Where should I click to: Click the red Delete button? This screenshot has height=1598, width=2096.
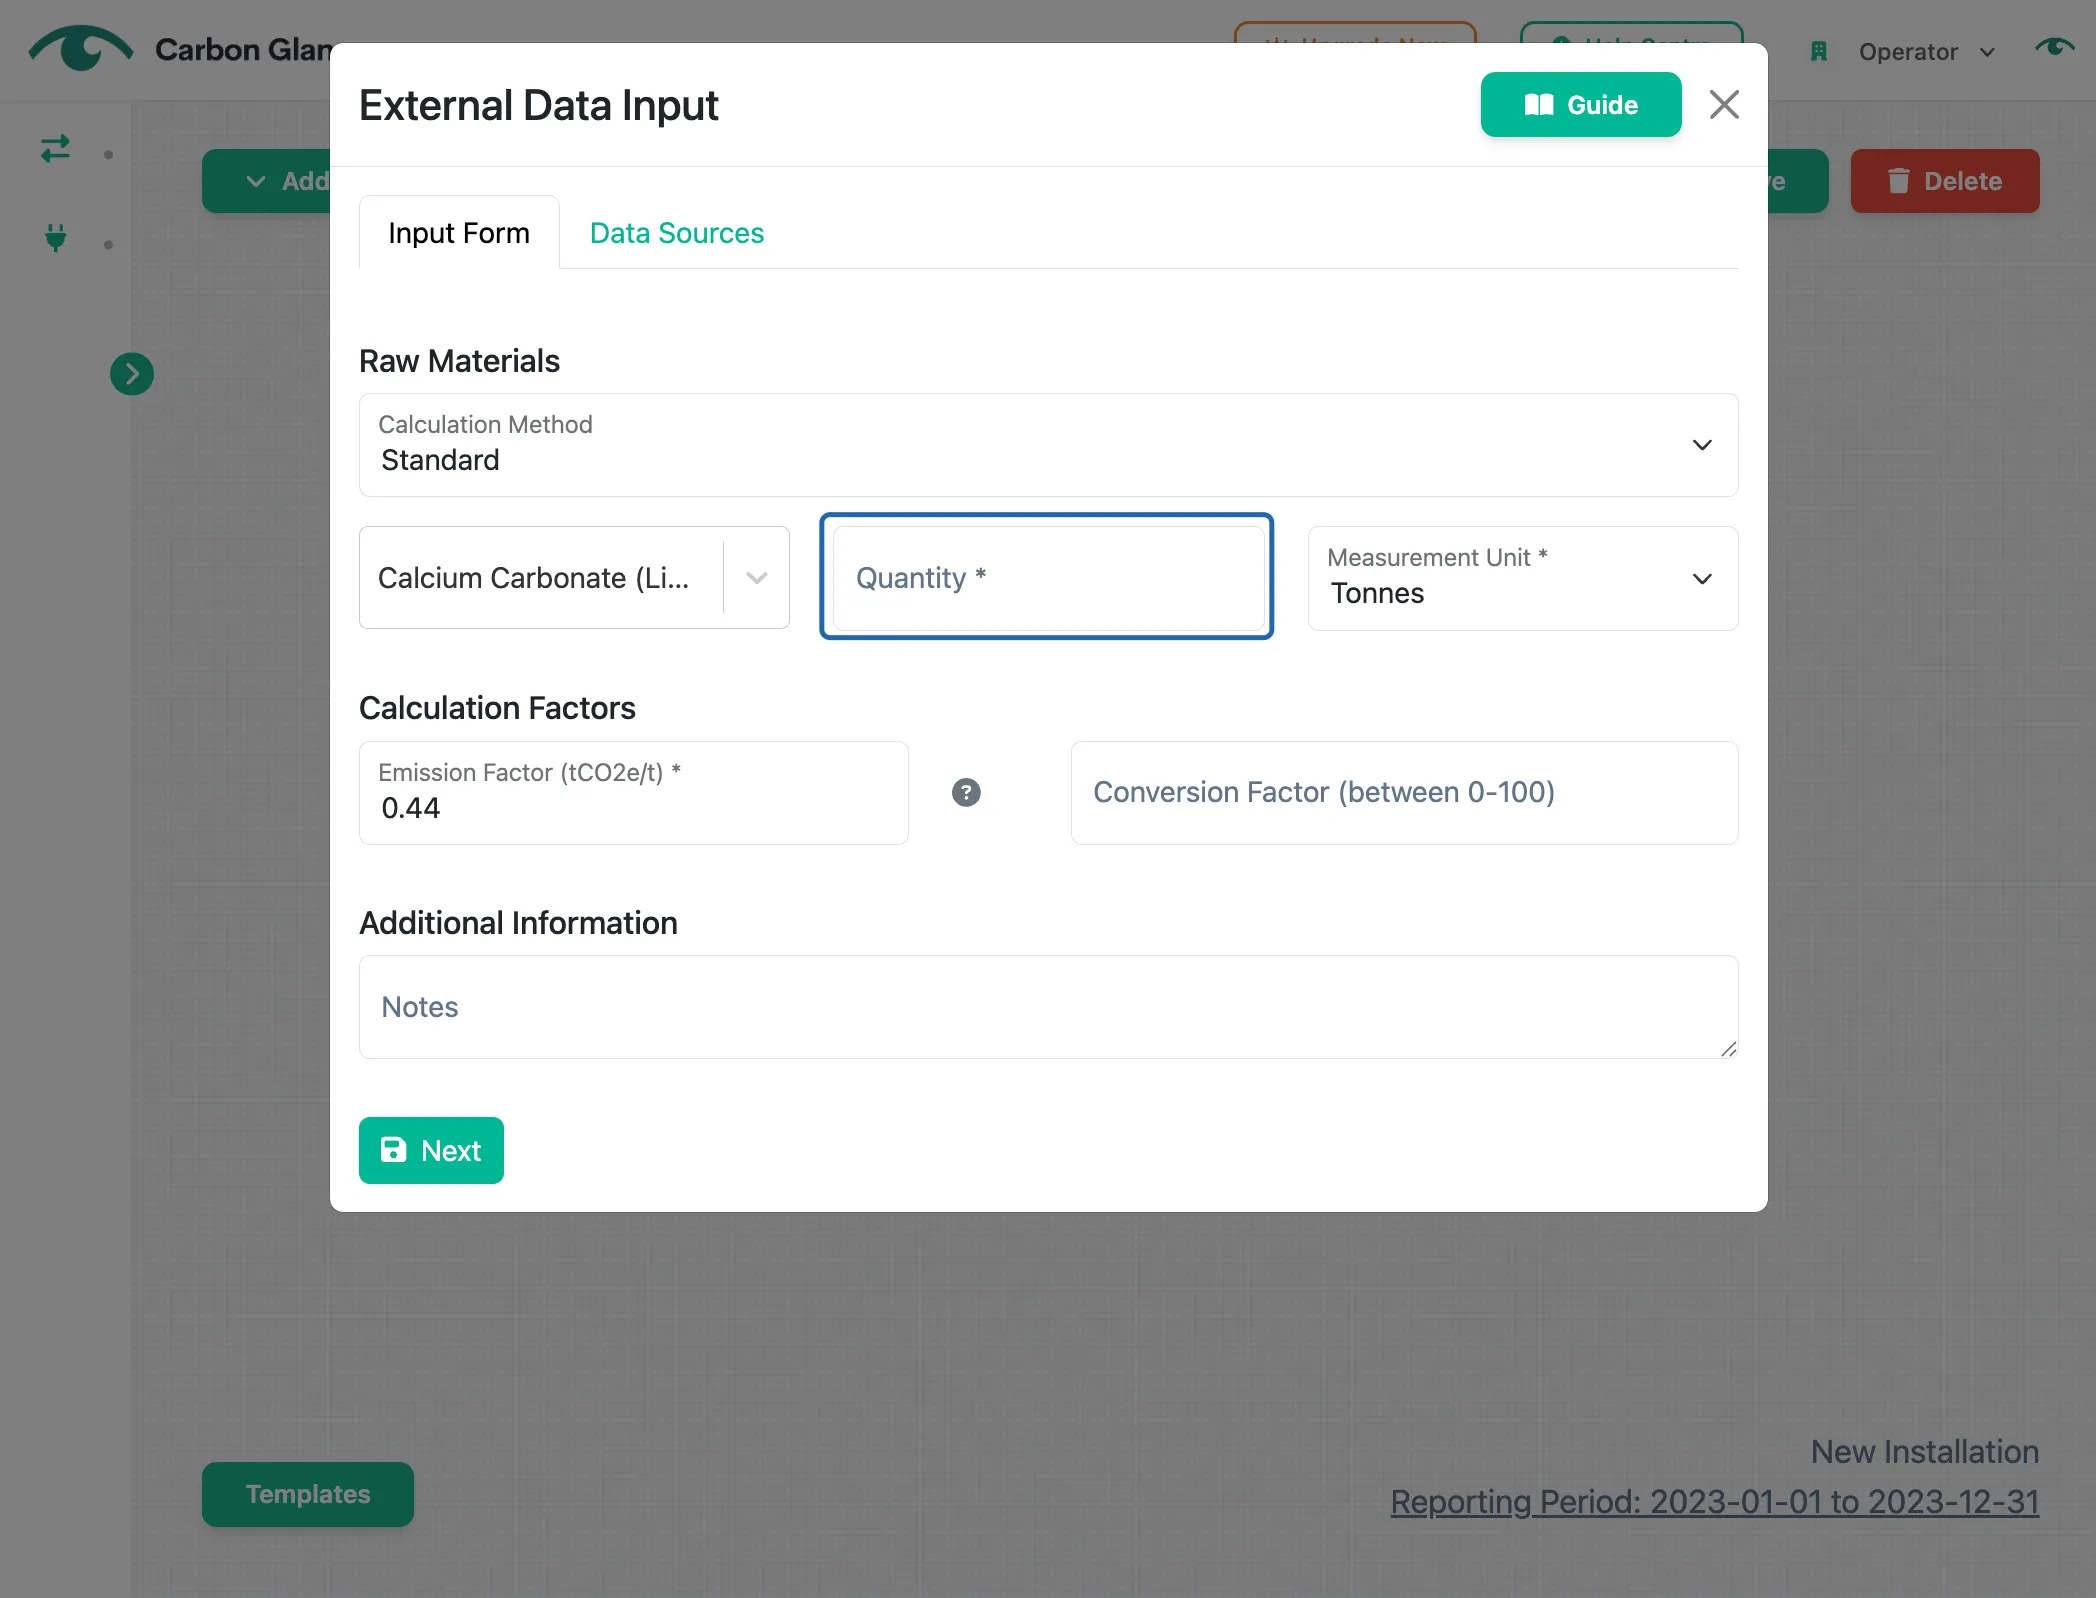click(1945, 181)
